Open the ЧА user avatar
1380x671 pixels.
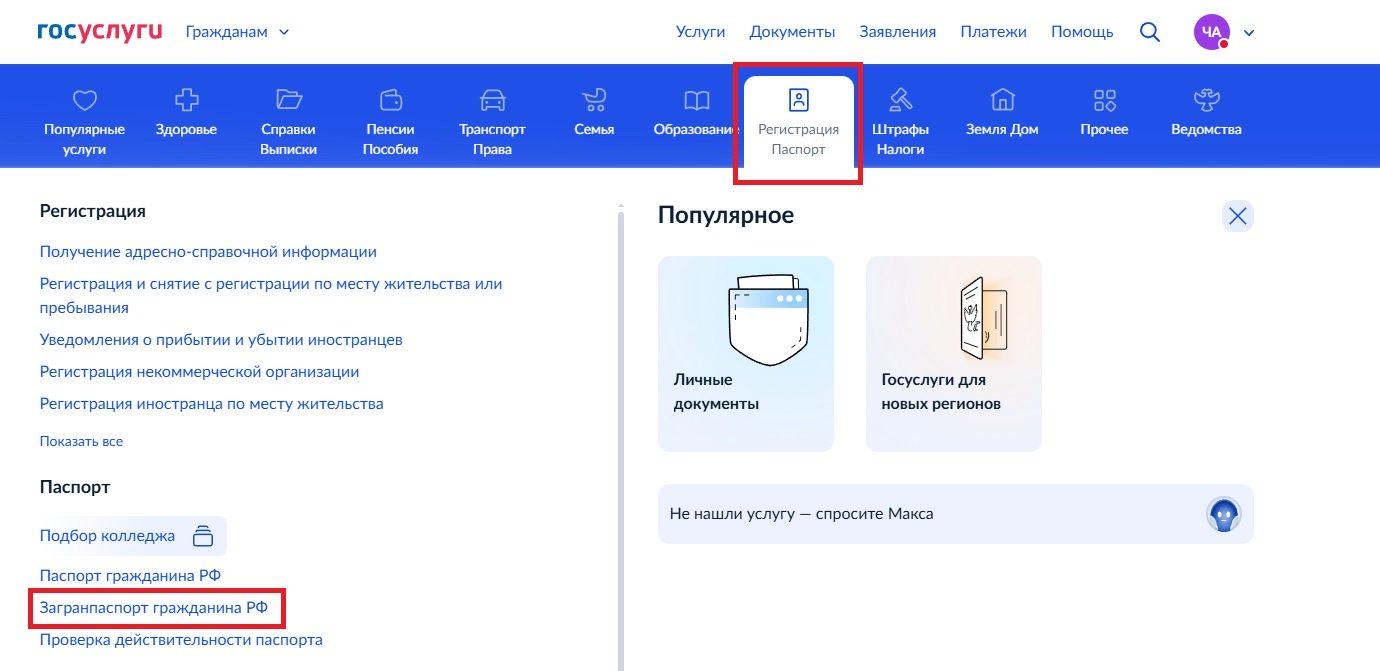pyautogui.click(x=1211, y=32)
